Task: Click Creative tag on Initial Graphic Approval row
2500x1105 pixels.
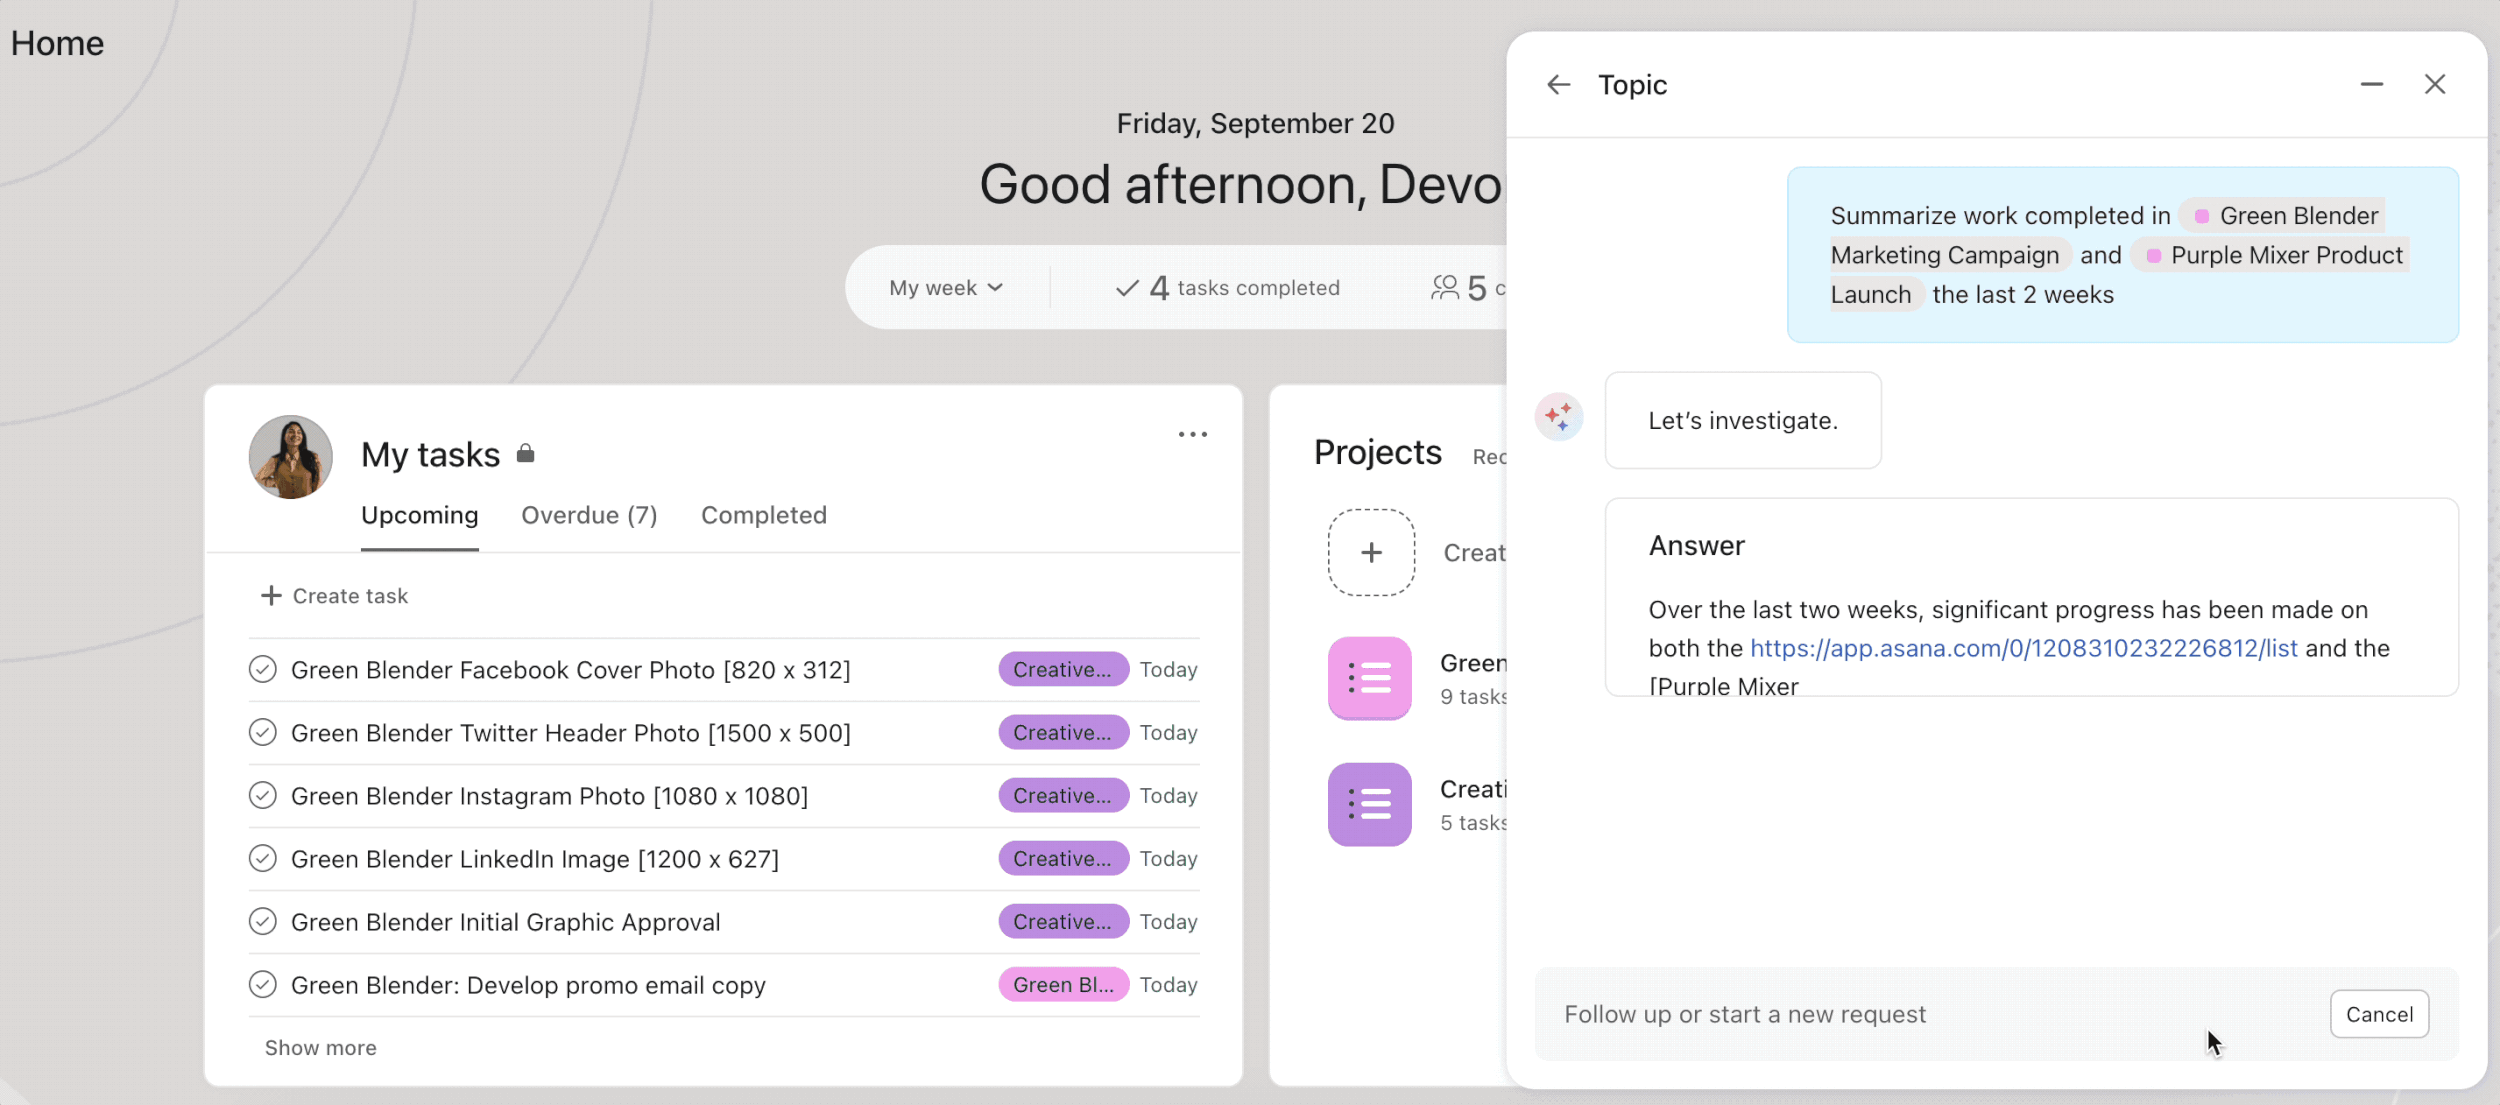Action: 1063,921
